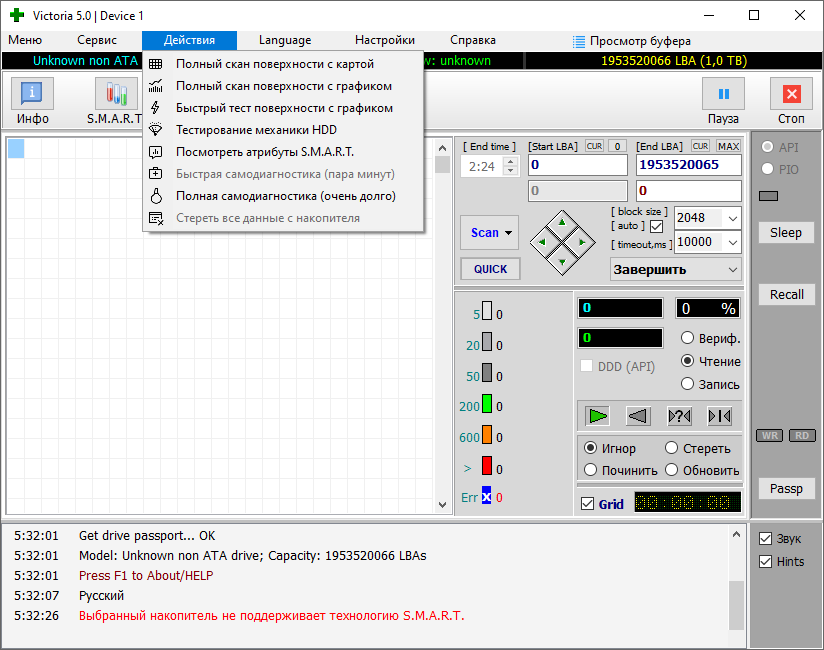Click the HDD mechanics test icon

(156, 130)
